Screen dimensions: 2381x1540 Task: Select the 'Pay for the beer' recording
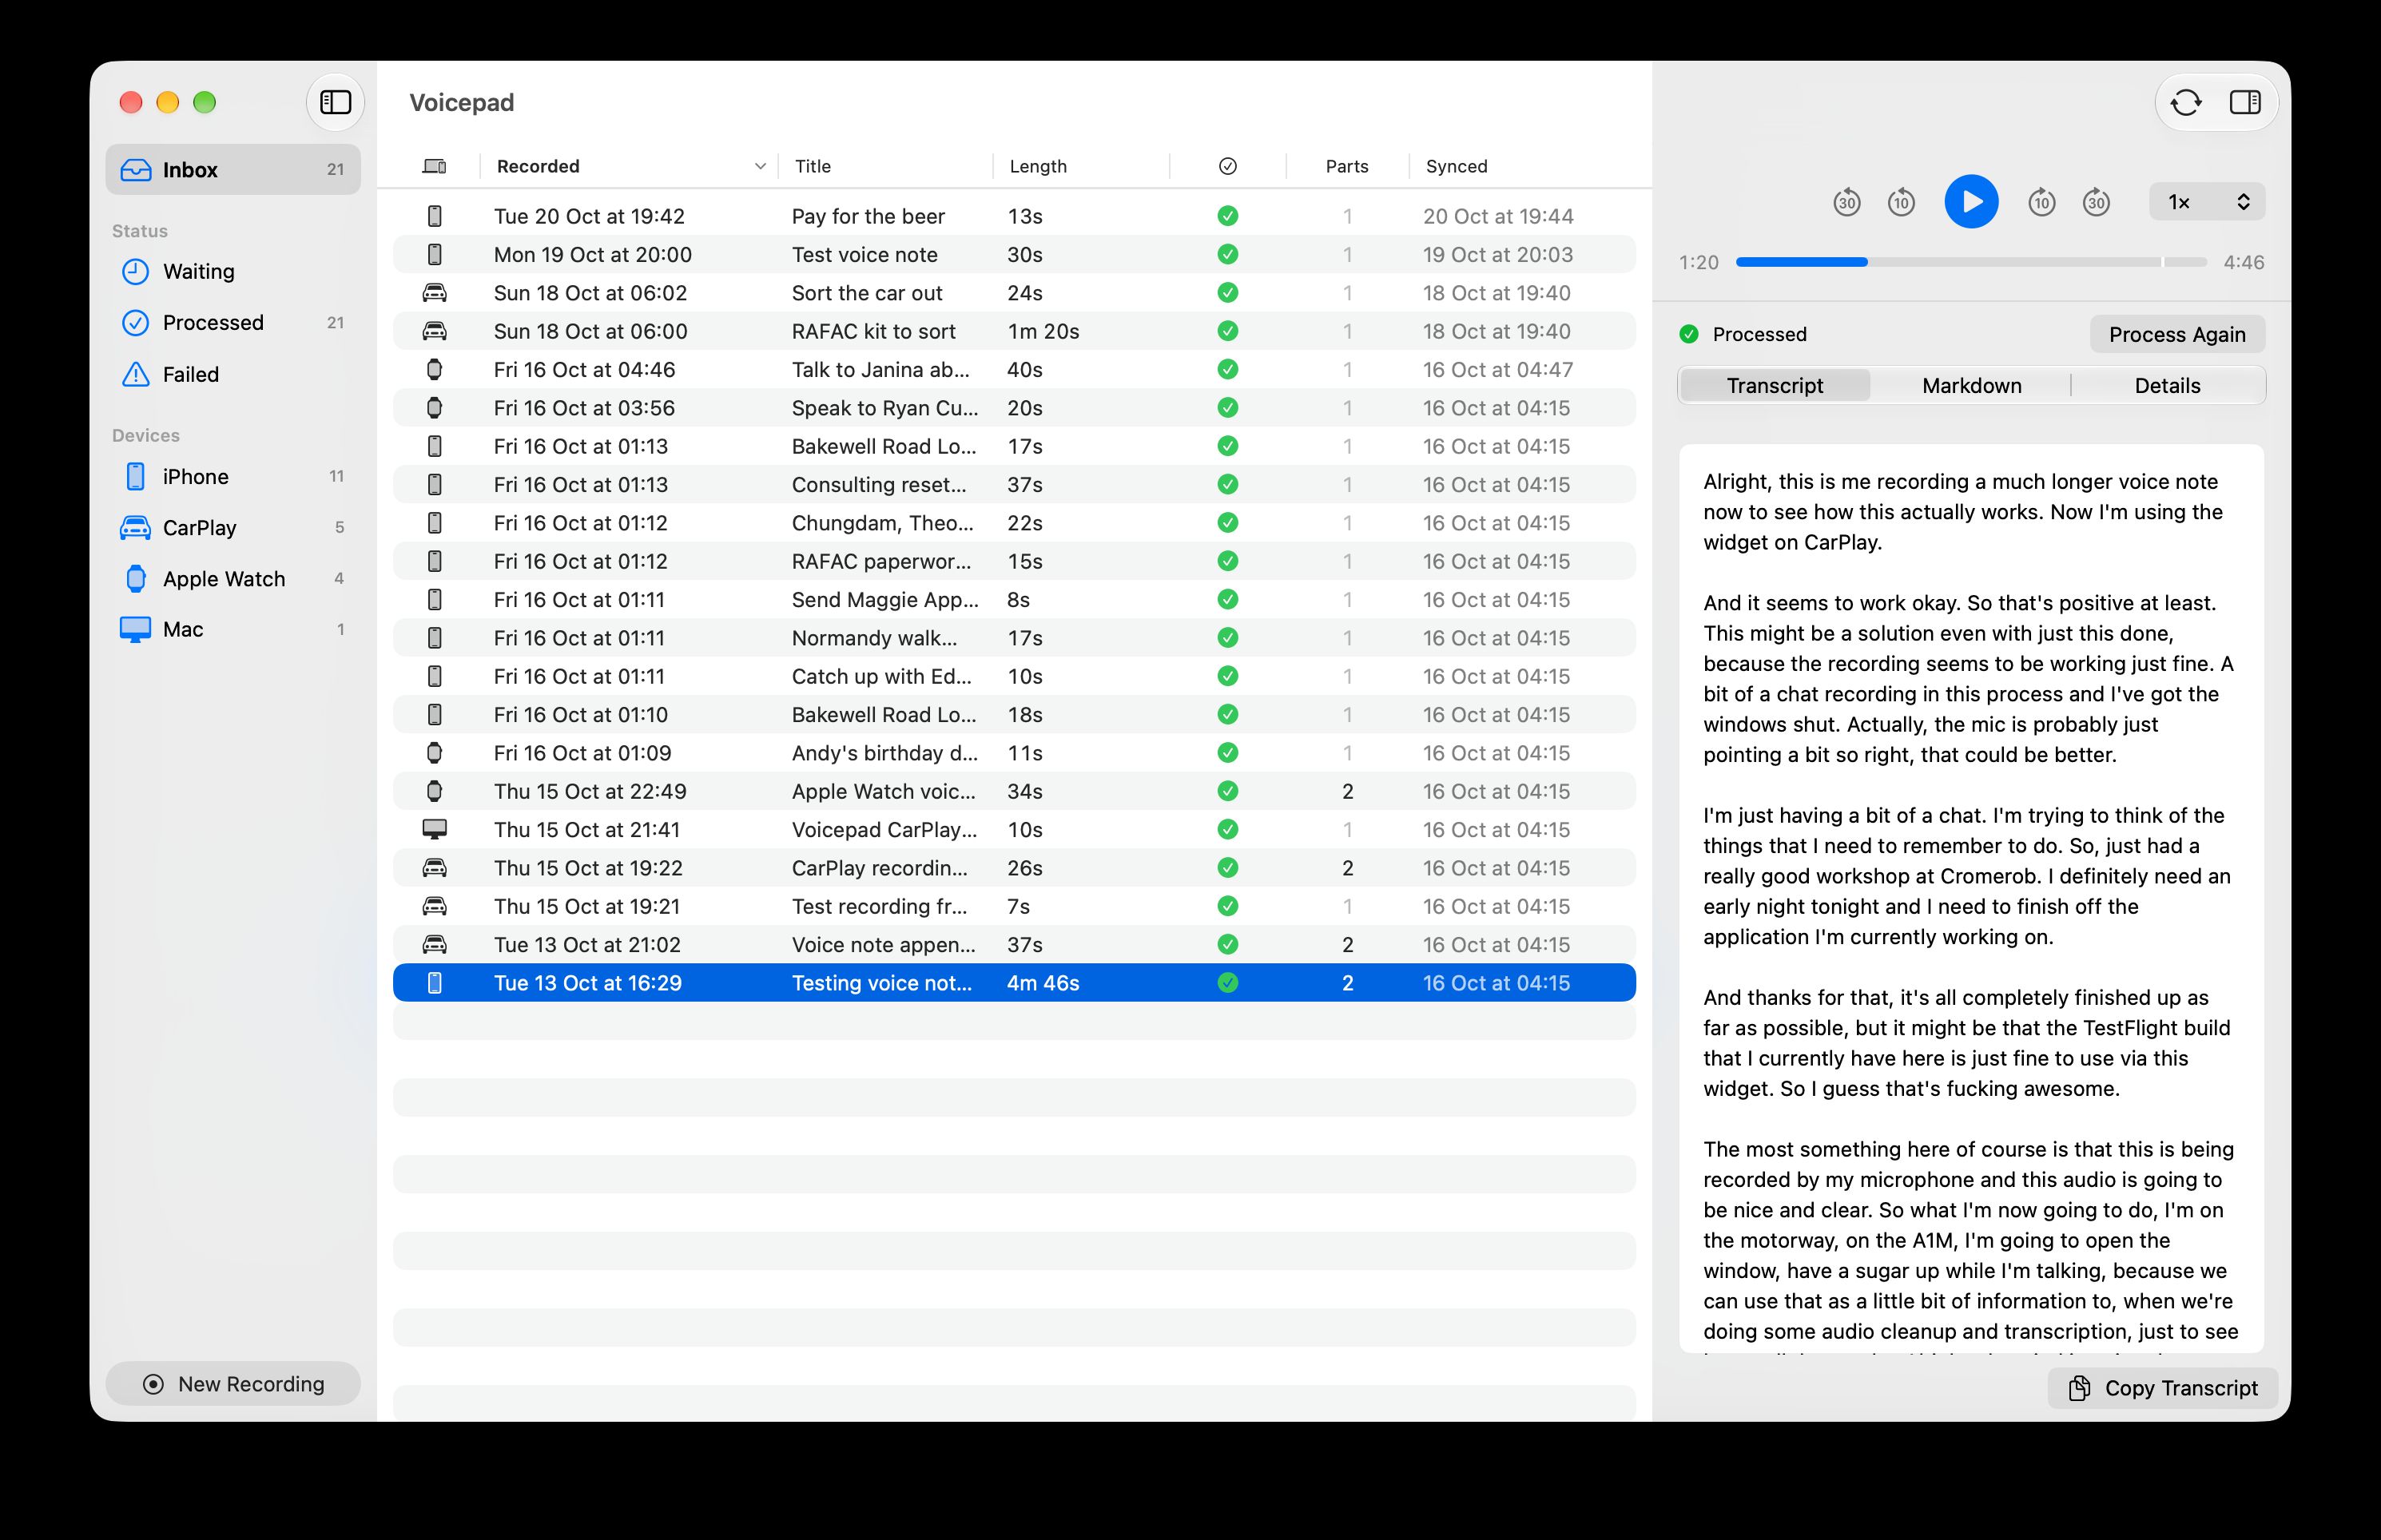click(x=1014, y=216)
